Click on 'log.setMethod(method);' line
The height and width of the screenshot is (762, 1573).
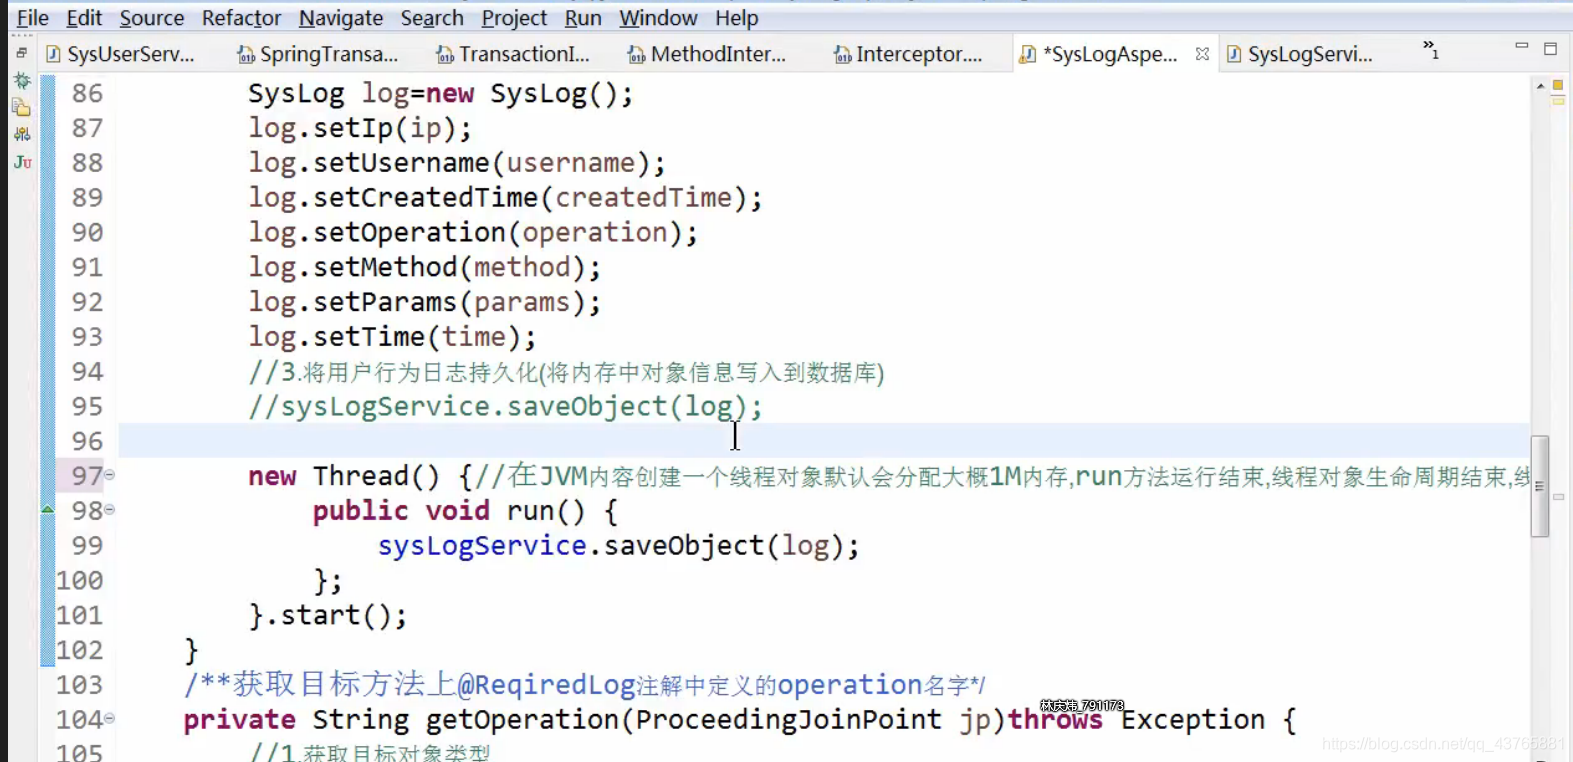(x=425, y=267)
